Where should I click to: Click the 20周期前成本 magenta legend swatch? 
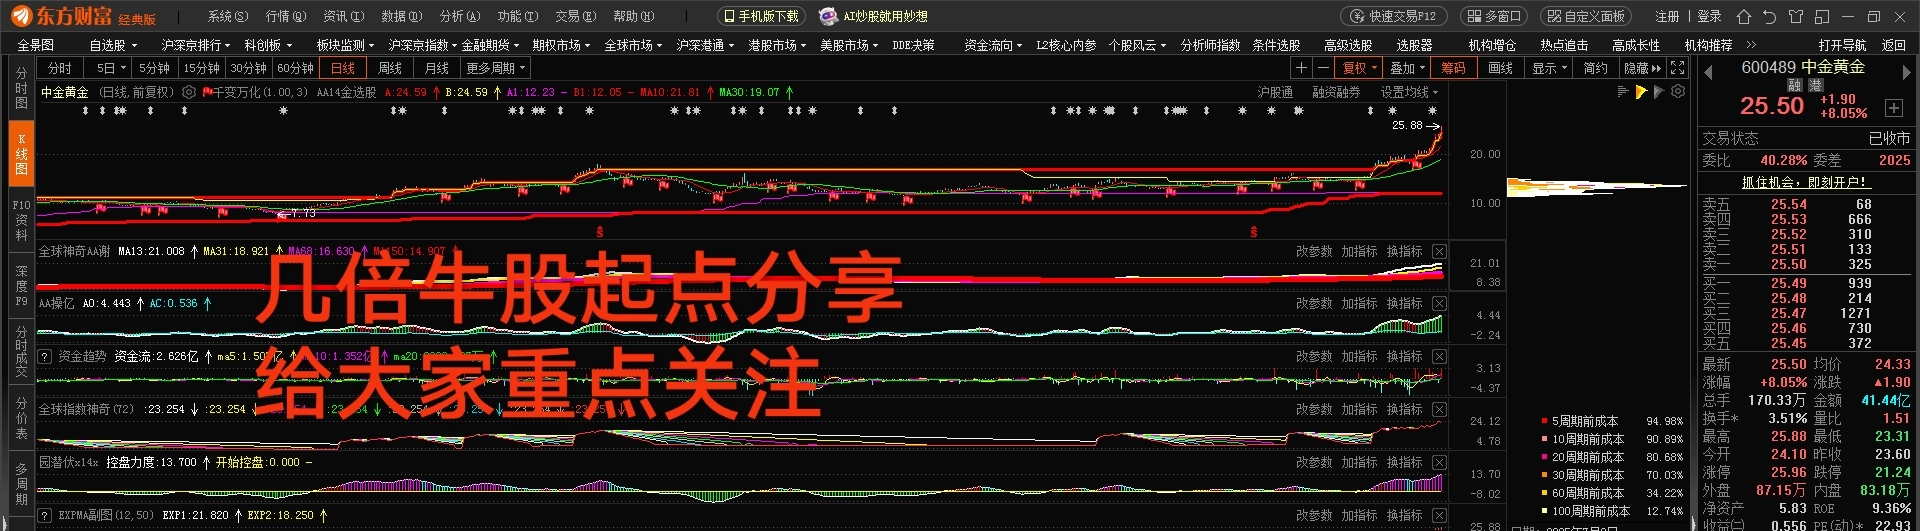point(1545,457)
